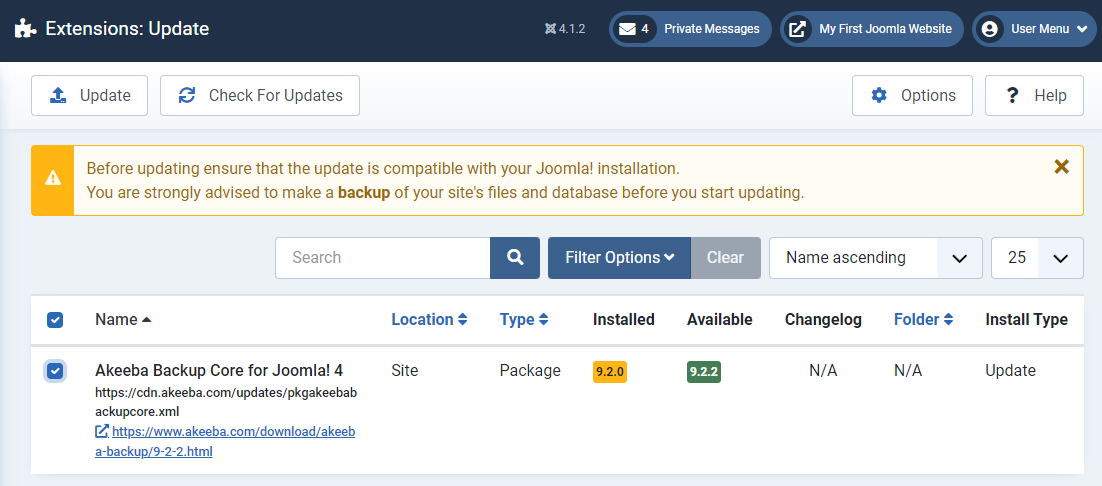Click the Available column header
This screenshot has width=1102, height=486.
[720, 320]
